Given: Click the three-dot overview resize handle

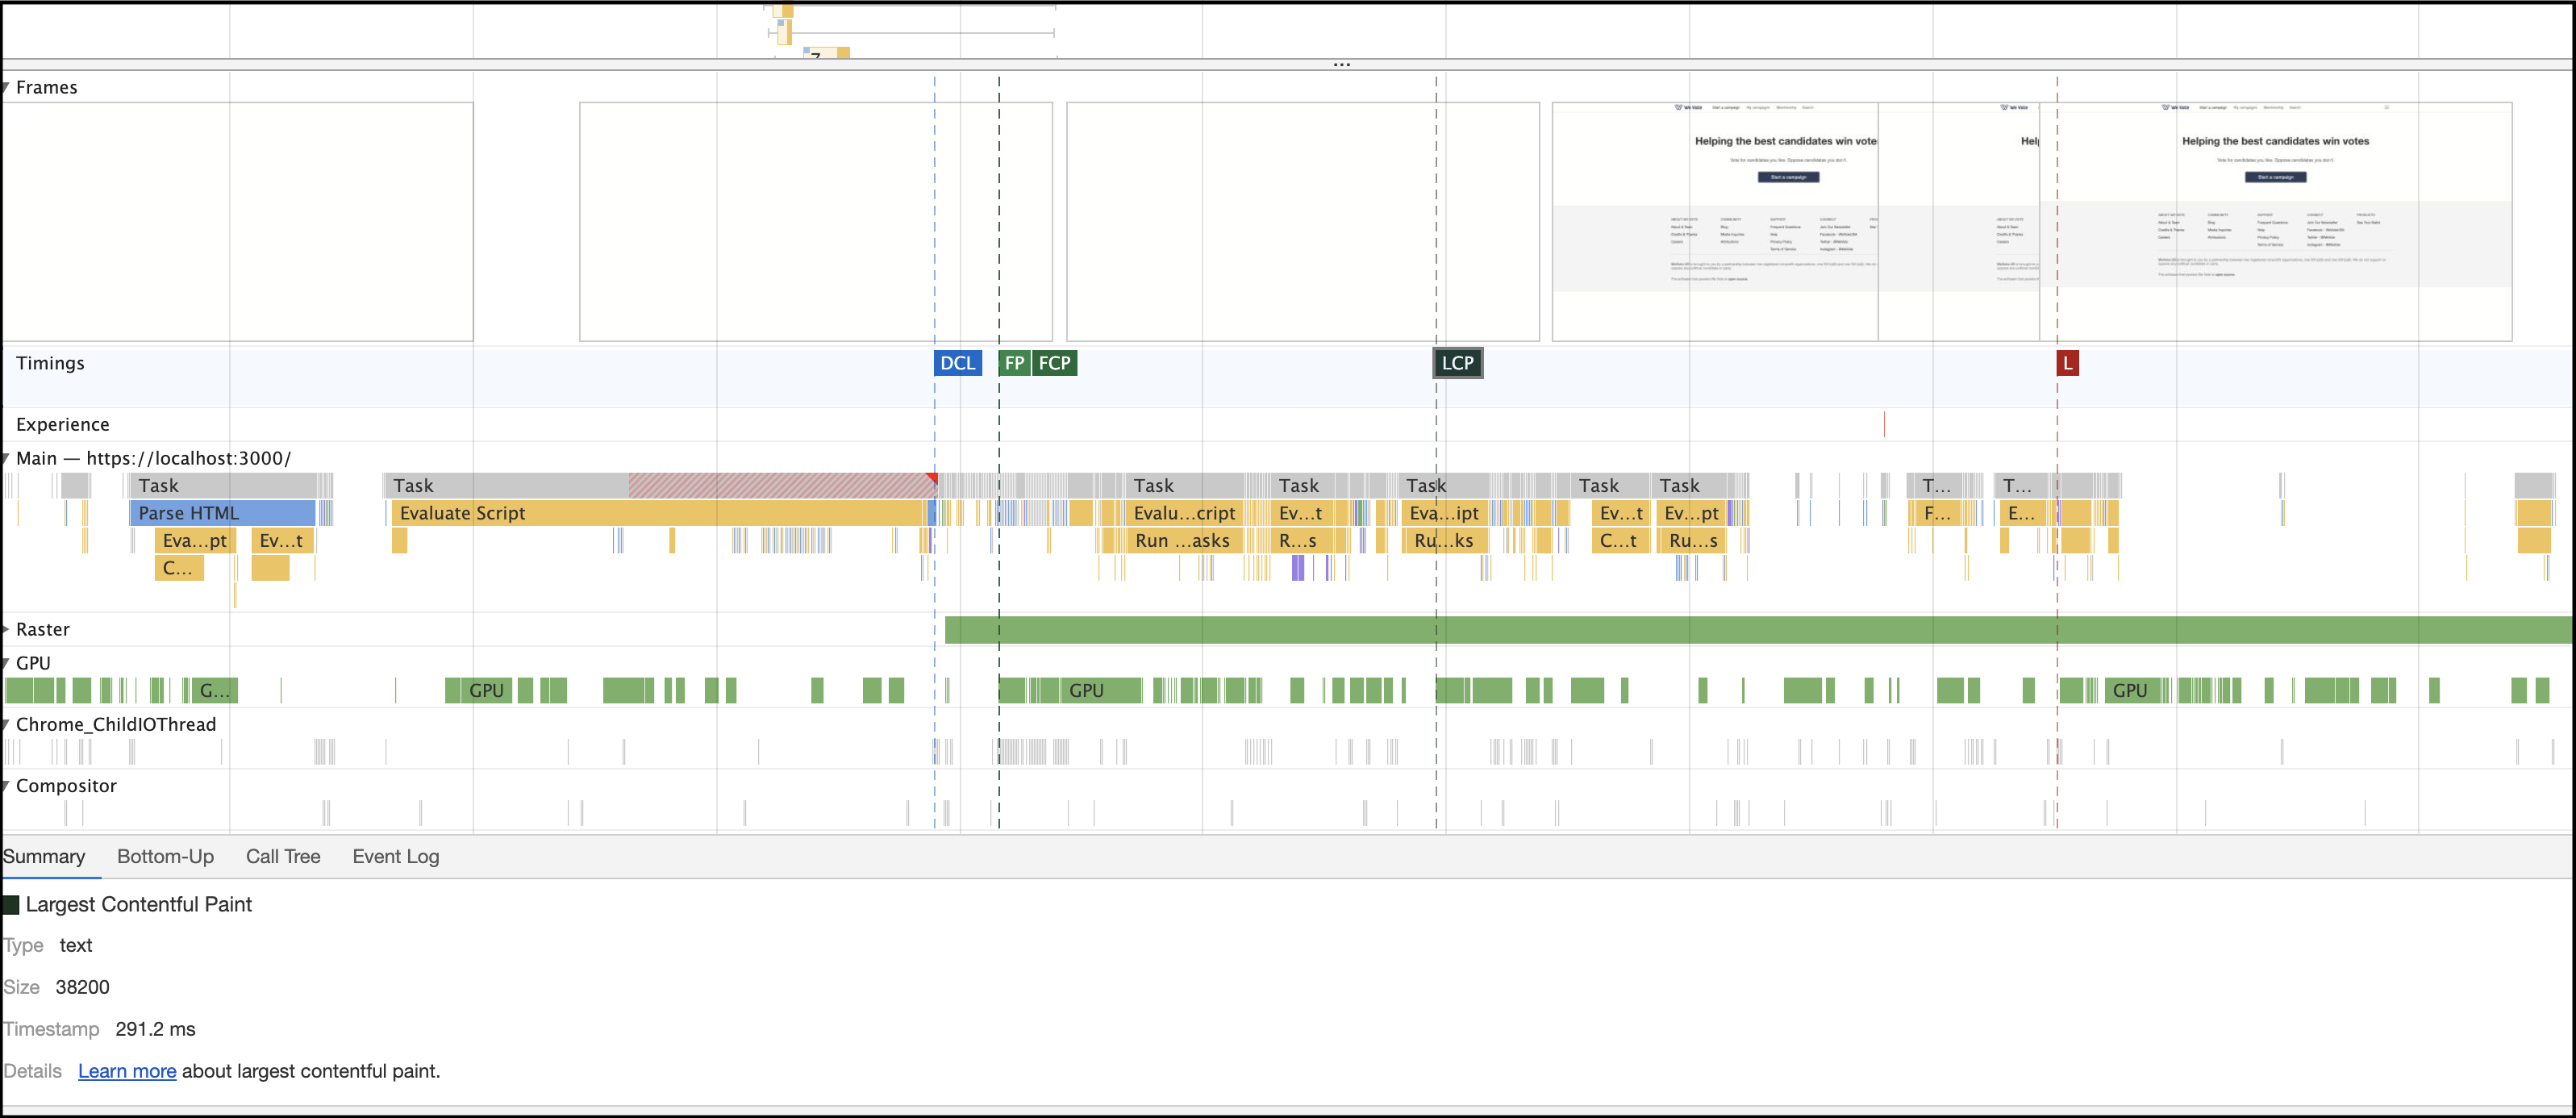Looking at the screenshot, I should pyautogui.click(x=1341, y=65).
